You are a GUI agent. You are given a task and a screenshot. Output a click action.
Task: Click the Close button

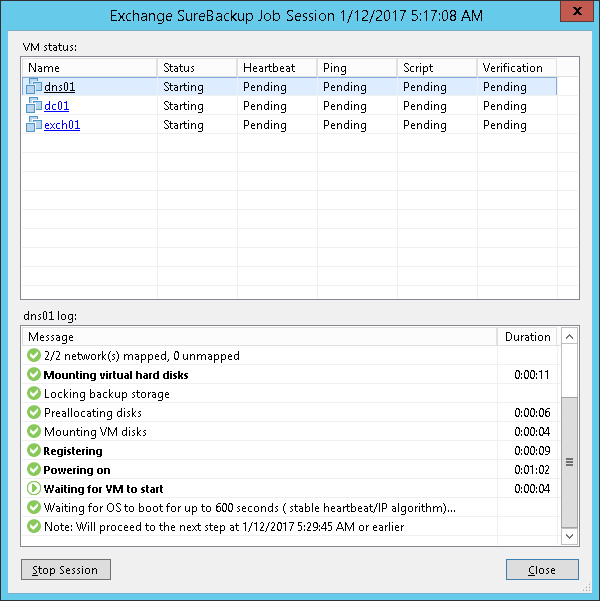(x=542, y=570)
